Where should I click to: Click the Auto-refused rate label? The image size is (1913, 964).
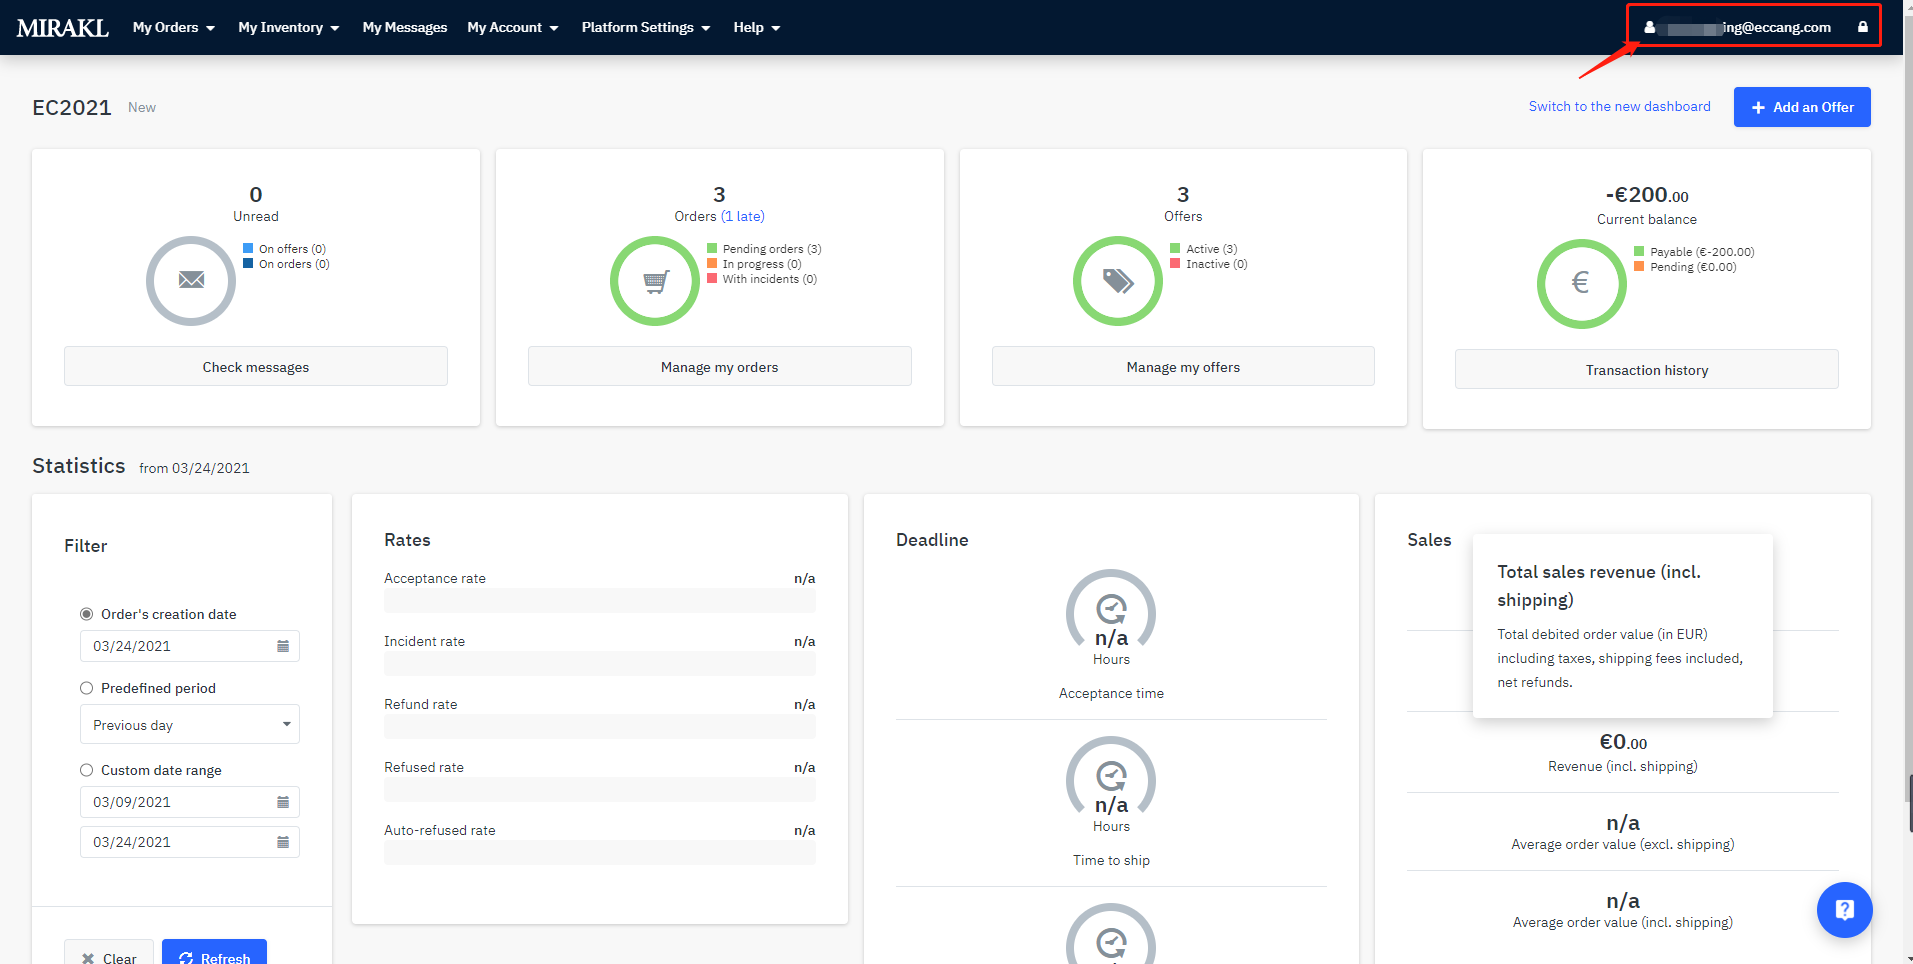point(440,830)
